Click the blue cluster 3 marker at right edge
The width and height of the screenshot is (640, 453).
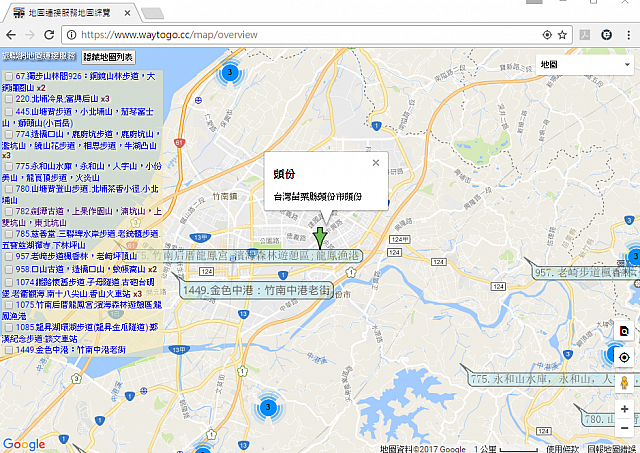point(634,257)
